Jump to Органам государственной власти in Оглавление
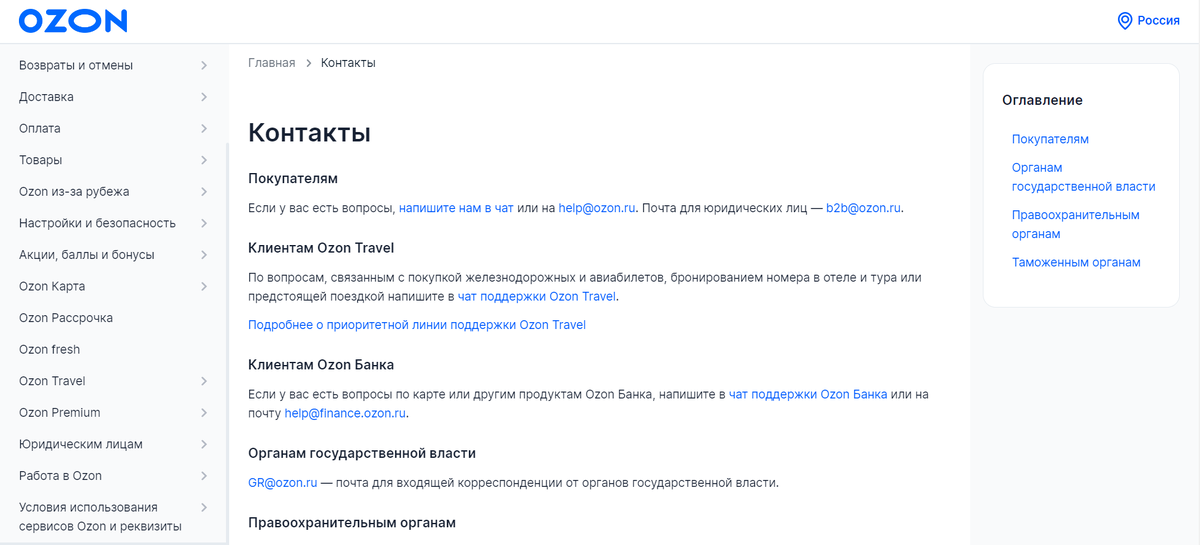1200x545 pixels. point(1083,177)
